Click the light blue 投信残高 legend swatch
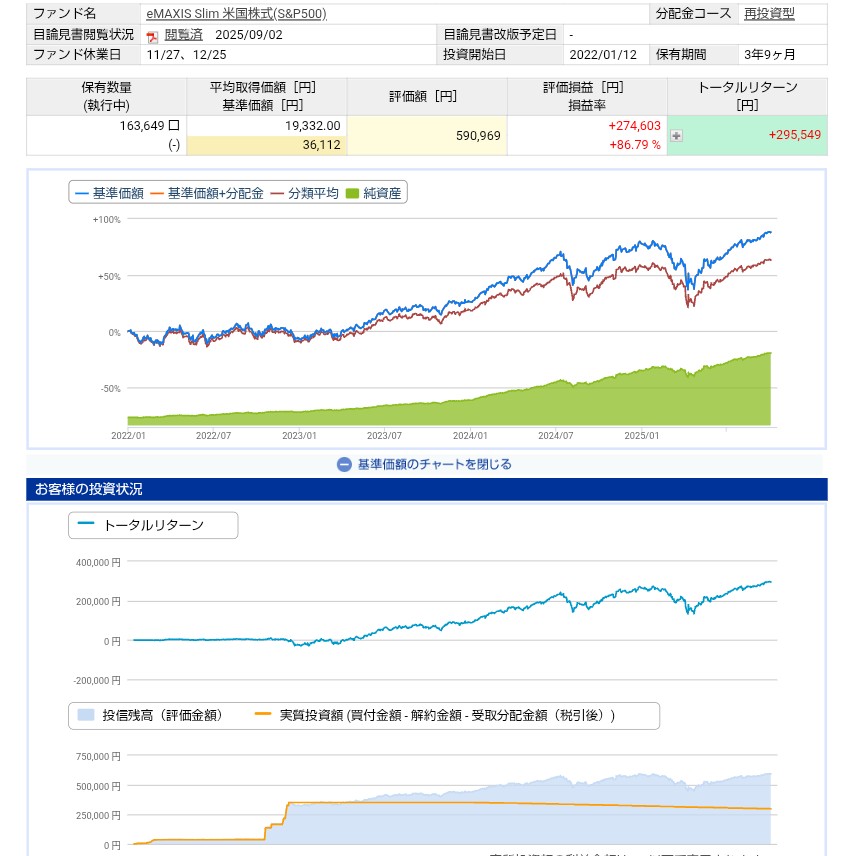The height and width of the screenshot is (856, 854). point(86,715)
